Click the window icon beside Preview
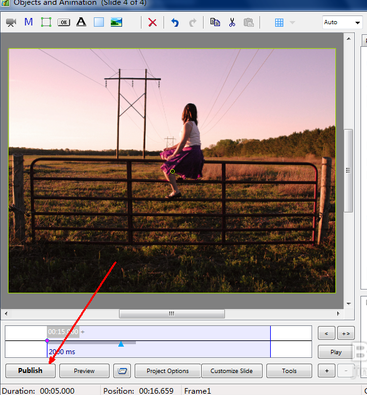 coord(122,371)
